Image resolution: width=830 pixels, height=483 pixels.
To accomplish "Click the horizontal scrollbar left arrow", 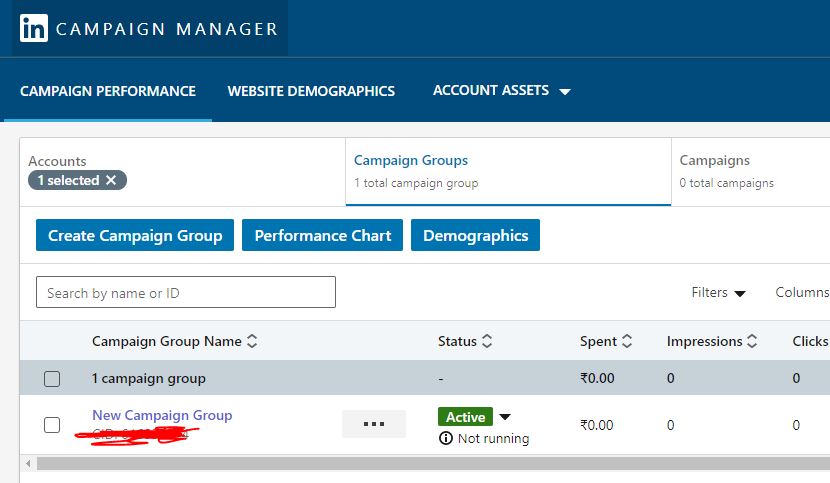I will click(28, 464).
